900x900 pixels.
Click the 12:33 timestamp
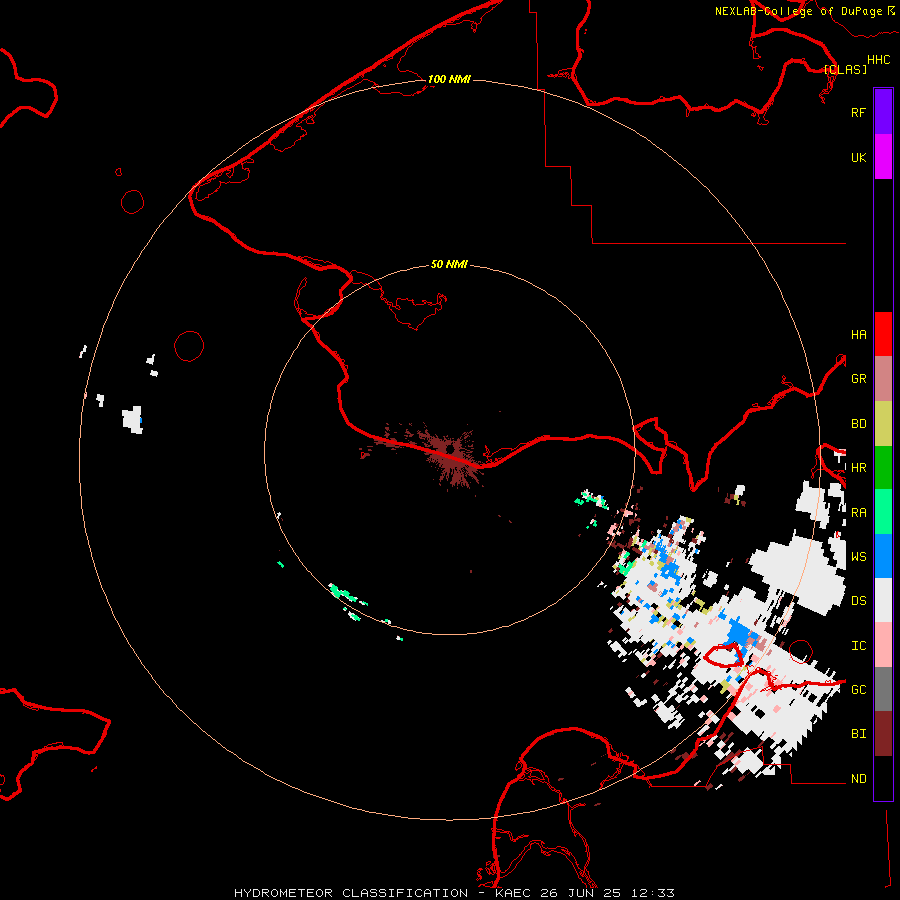[x=653, y=893]
